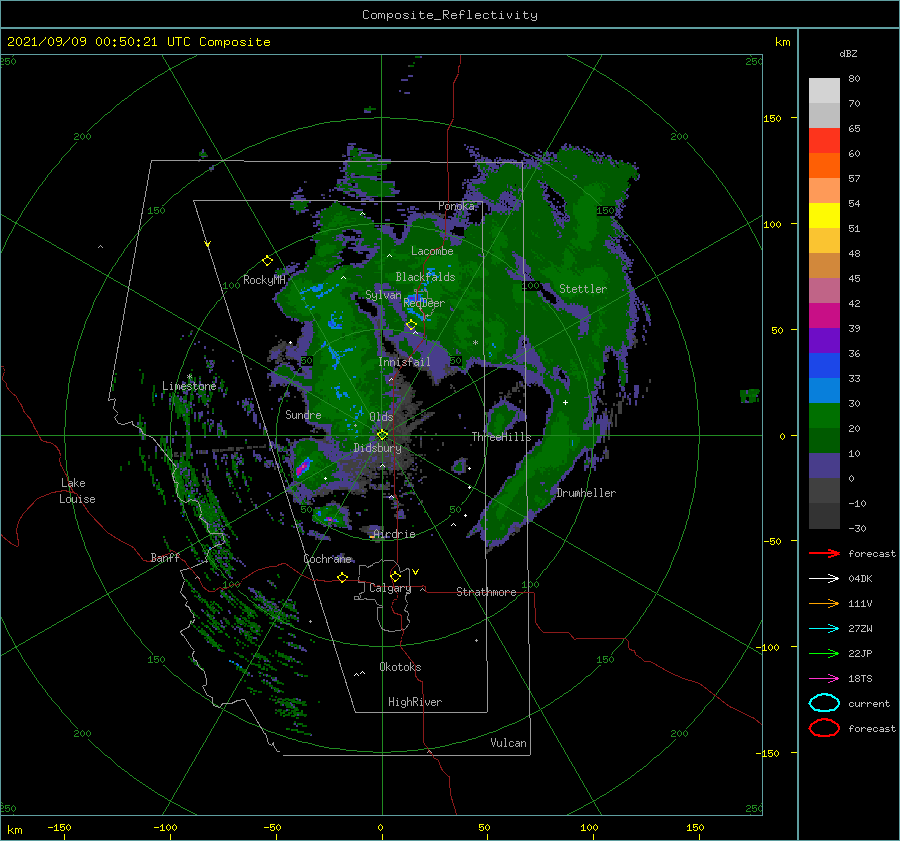
Task: Click the Lake Louise label
Action: click(x=77, y=491)
